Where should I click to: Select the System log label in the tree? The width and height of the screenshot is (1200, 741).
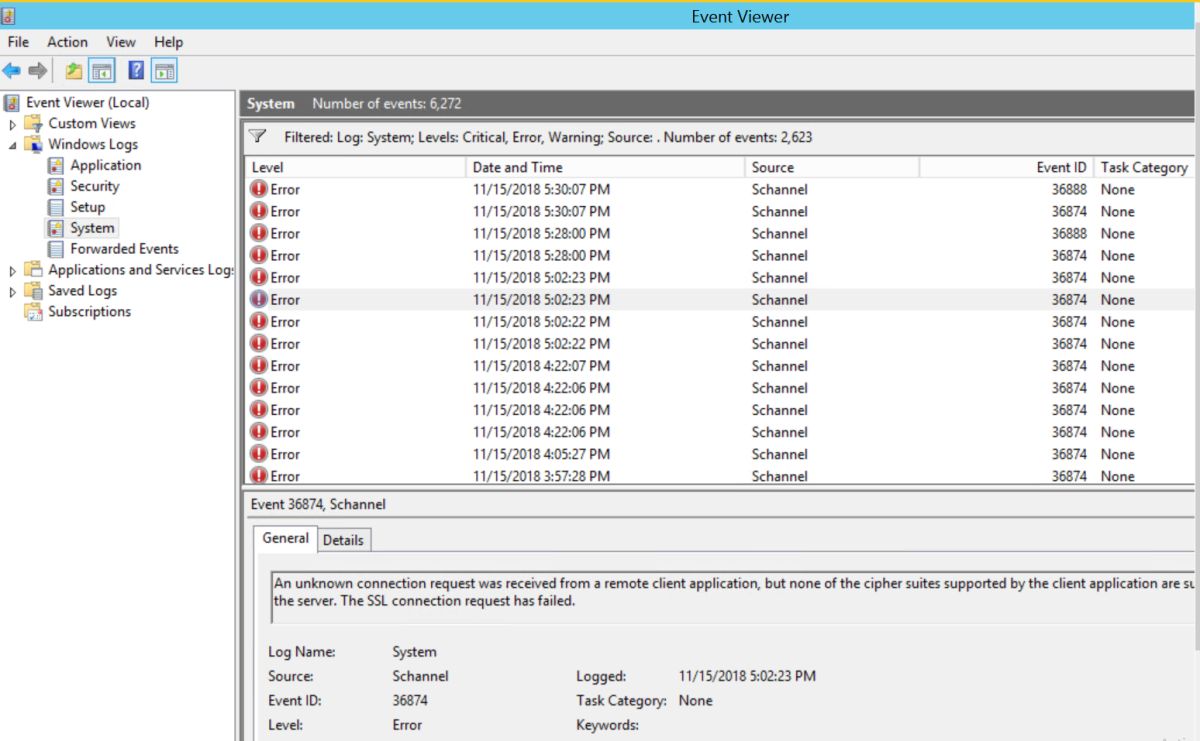92,228
